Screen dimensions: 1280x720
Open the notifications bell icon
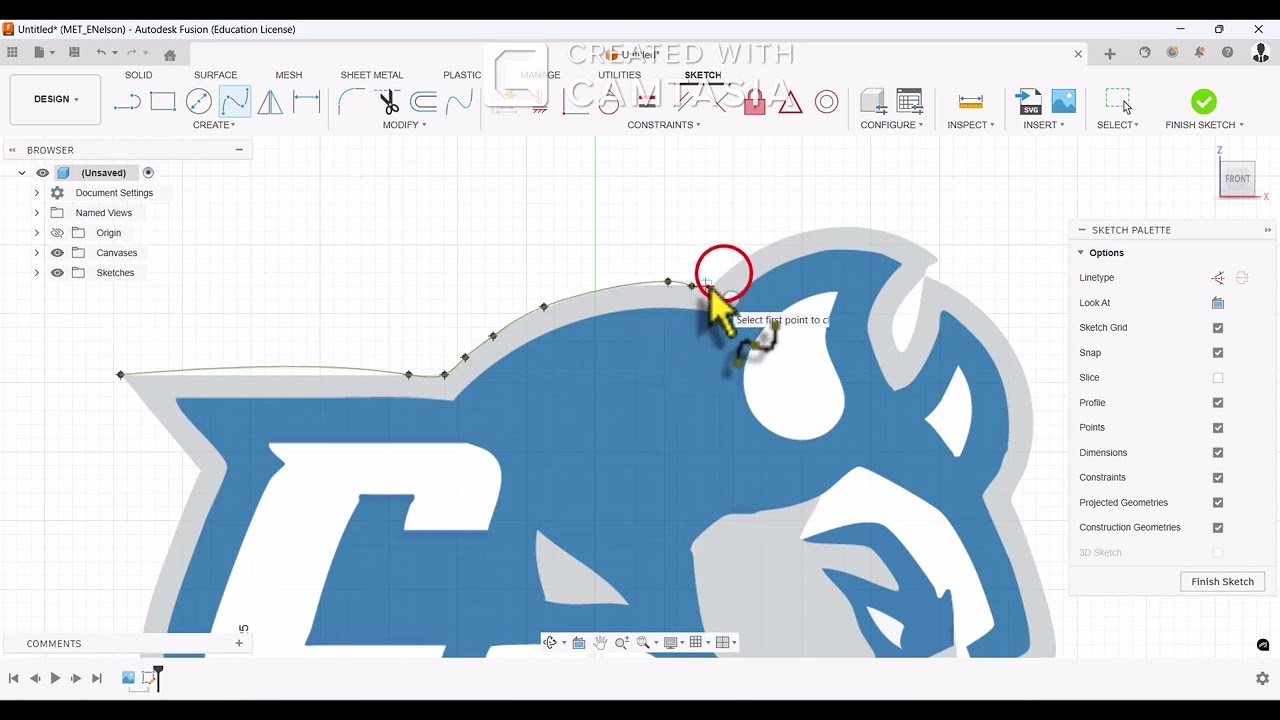pos(1199,53)
